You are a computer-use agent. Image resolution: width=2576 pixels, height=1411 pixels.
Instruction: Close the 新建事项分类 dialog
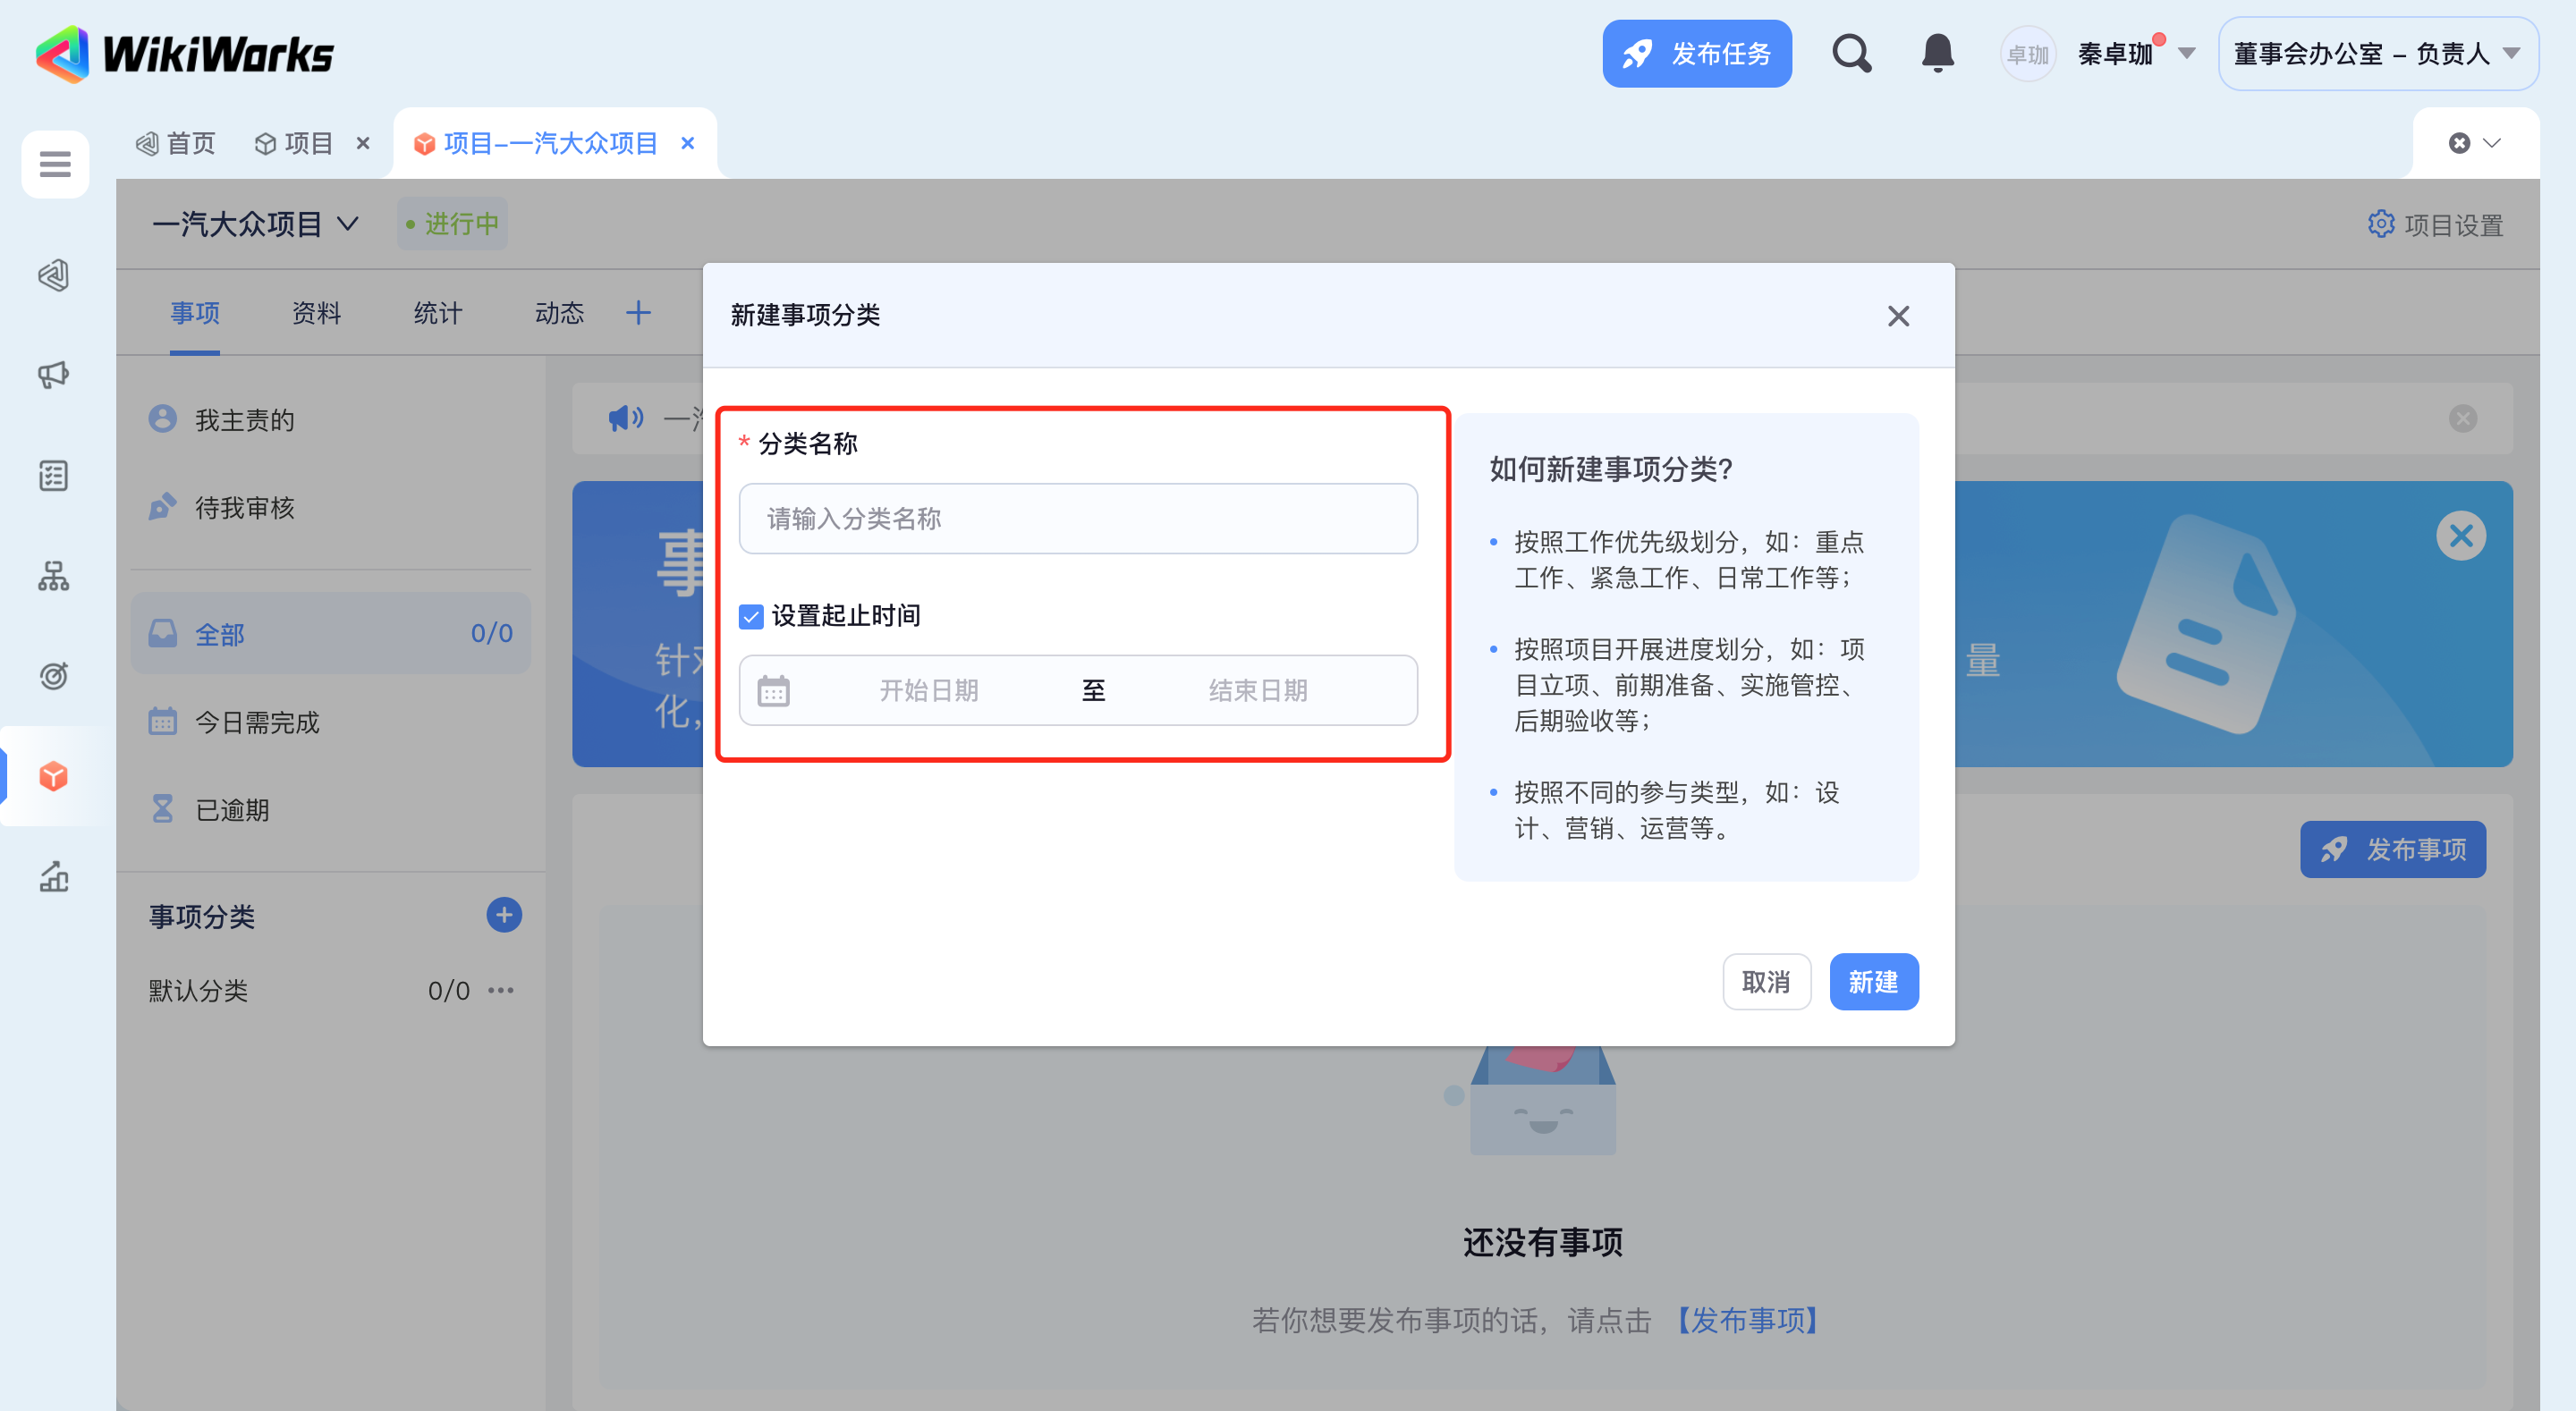click(x=1898, y=316)
